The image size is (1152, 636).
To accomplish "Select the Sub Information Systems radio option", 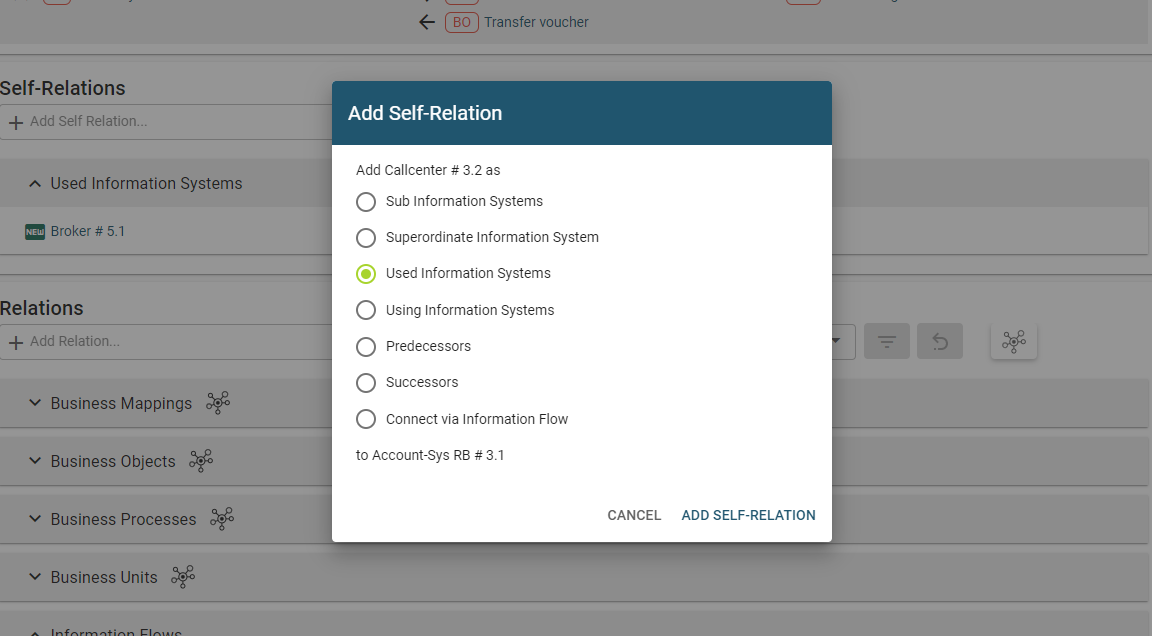I will pos(366,202).
